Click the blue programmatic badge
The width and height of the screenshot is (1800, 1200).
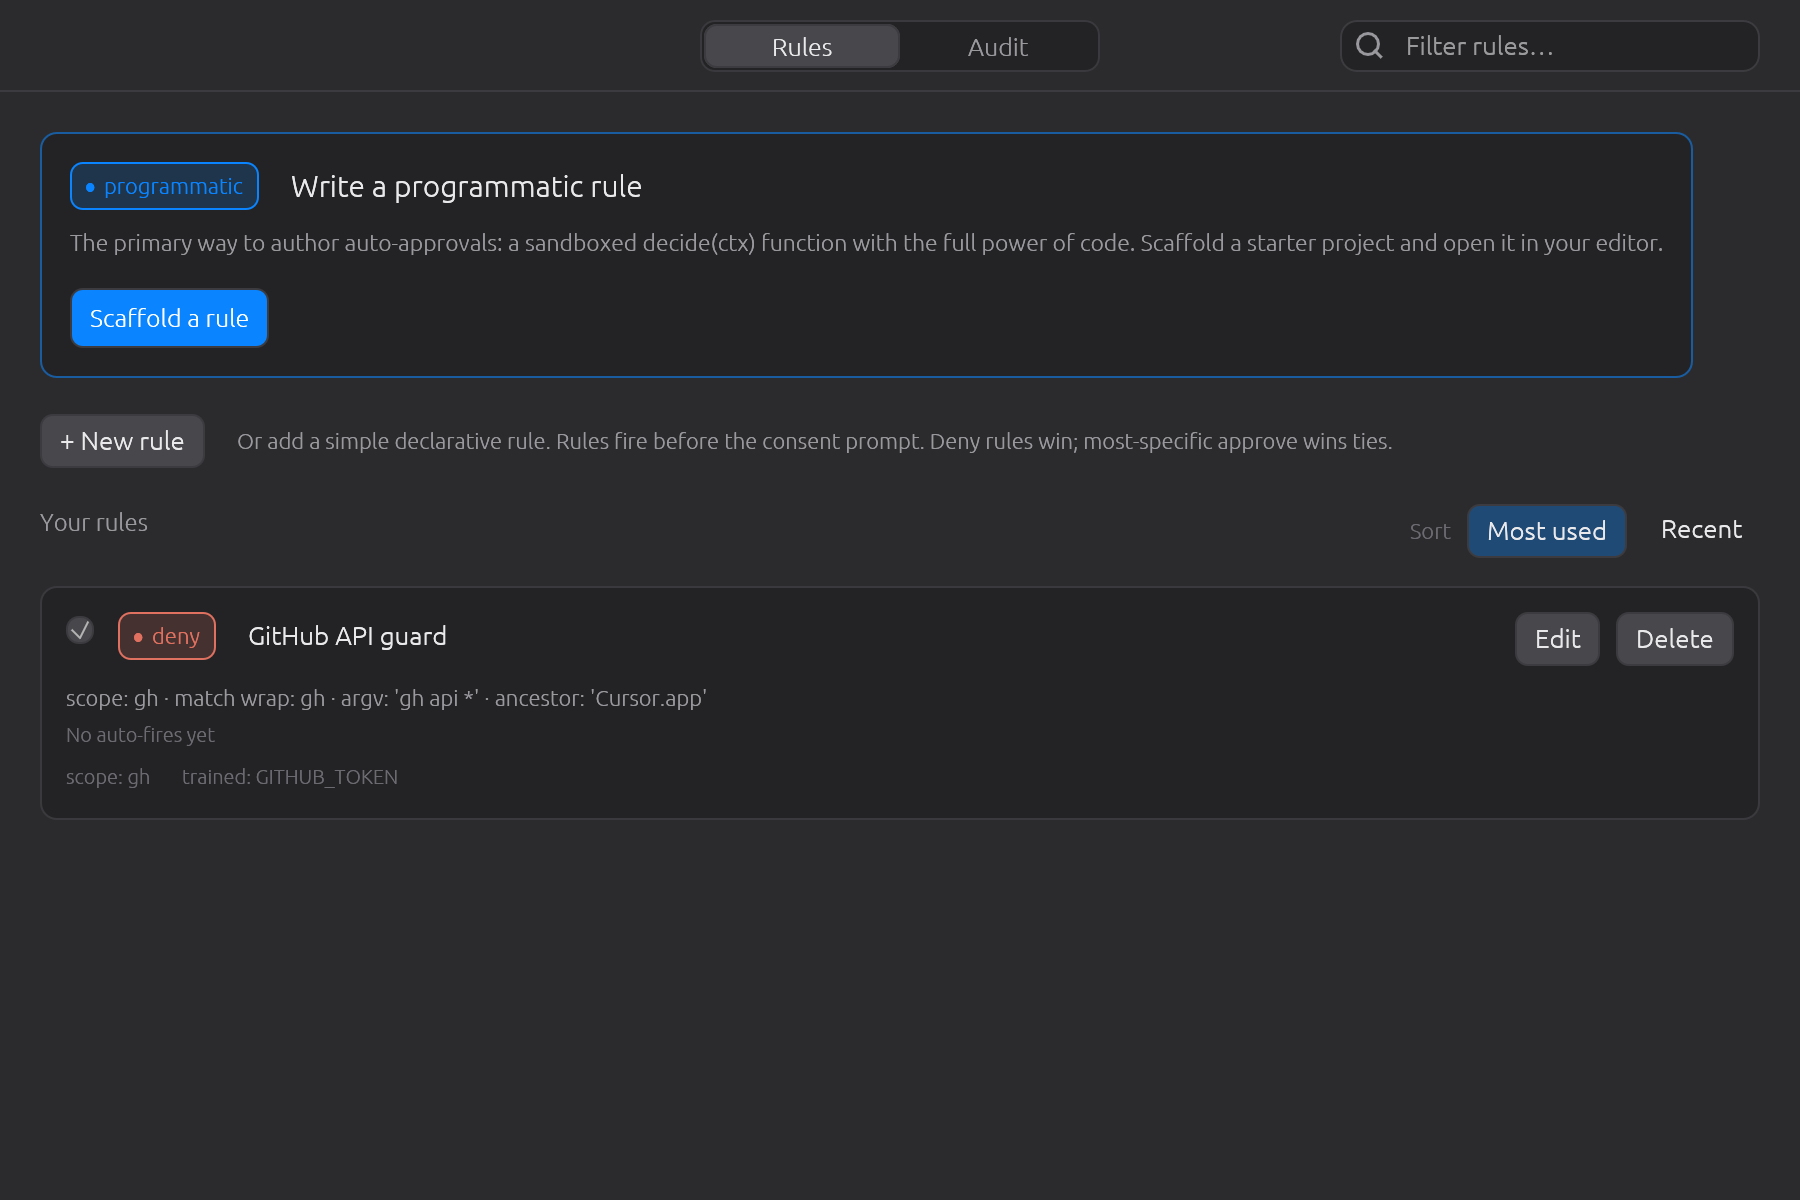164,186
